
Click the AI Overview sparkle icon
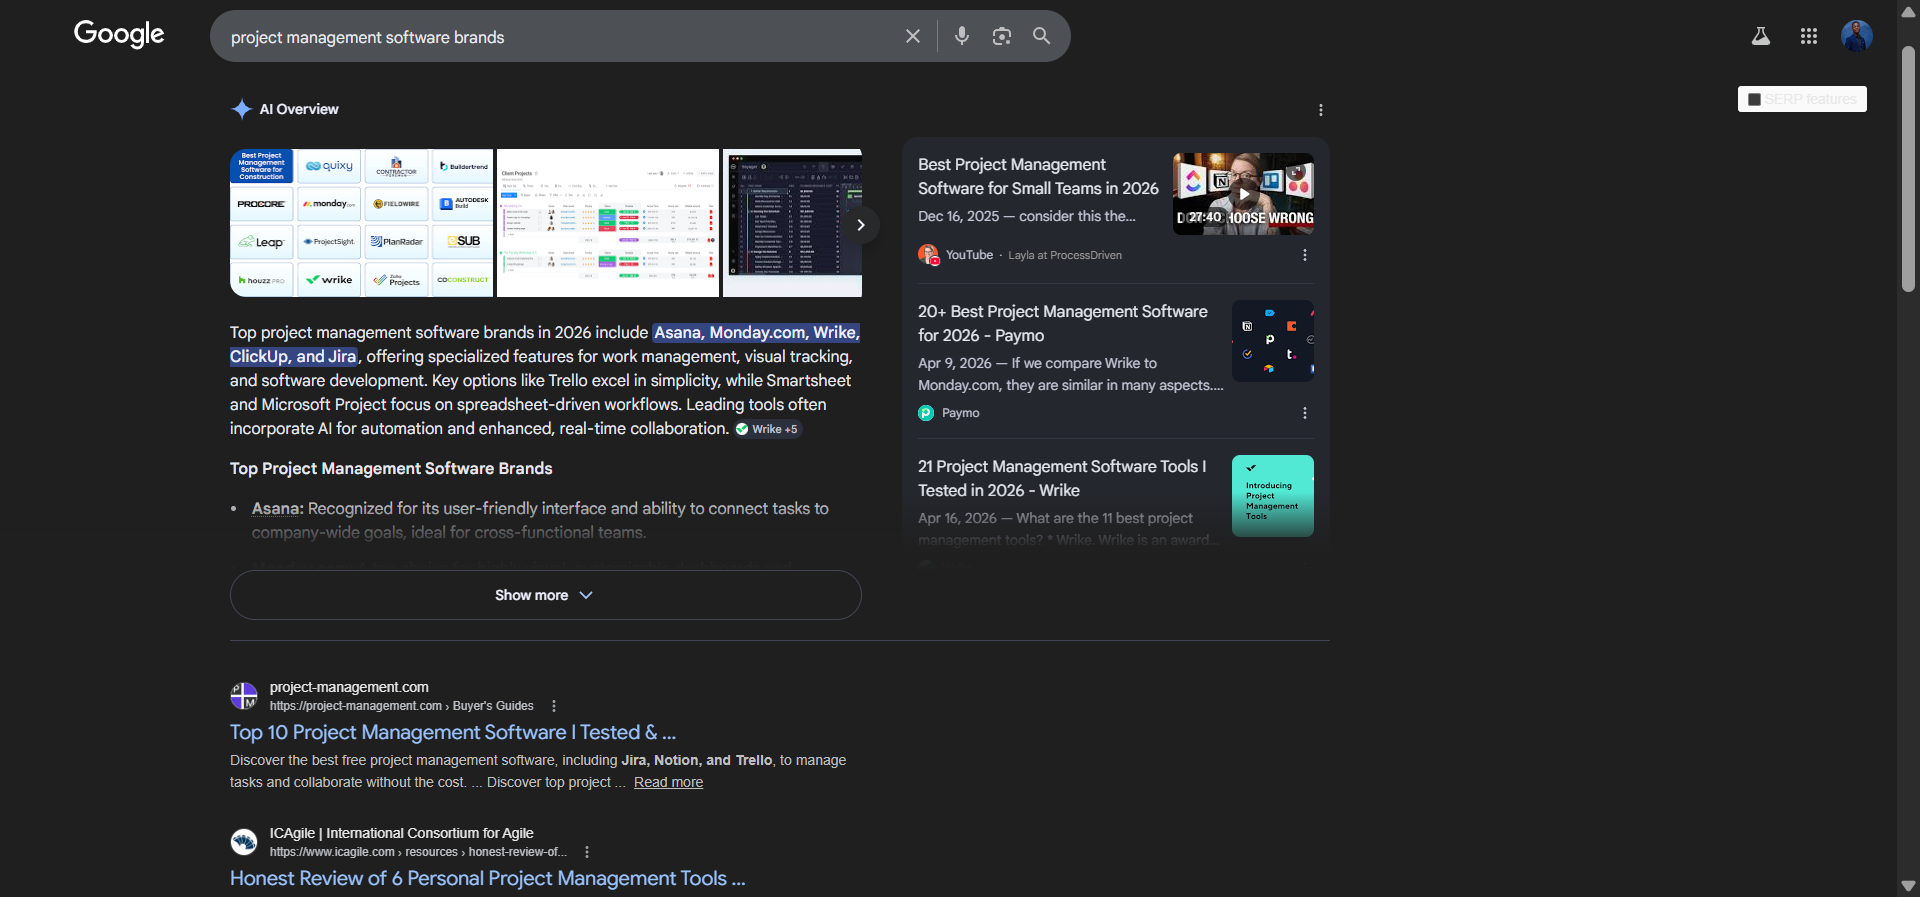(x=241, y=109)
